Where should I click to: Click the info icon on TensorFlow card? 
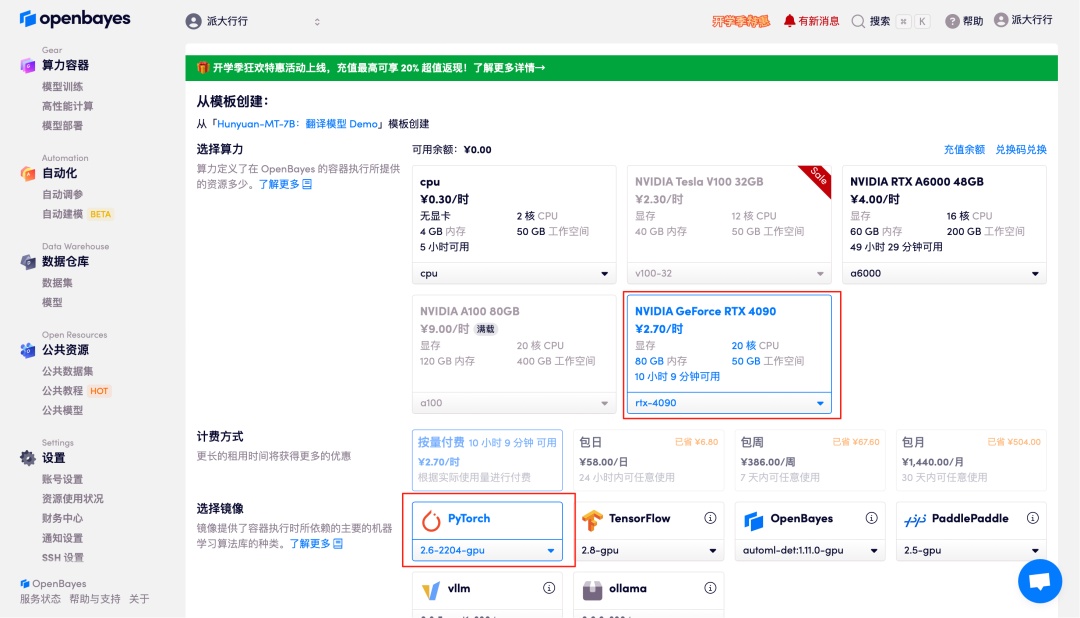pos(710,518)
